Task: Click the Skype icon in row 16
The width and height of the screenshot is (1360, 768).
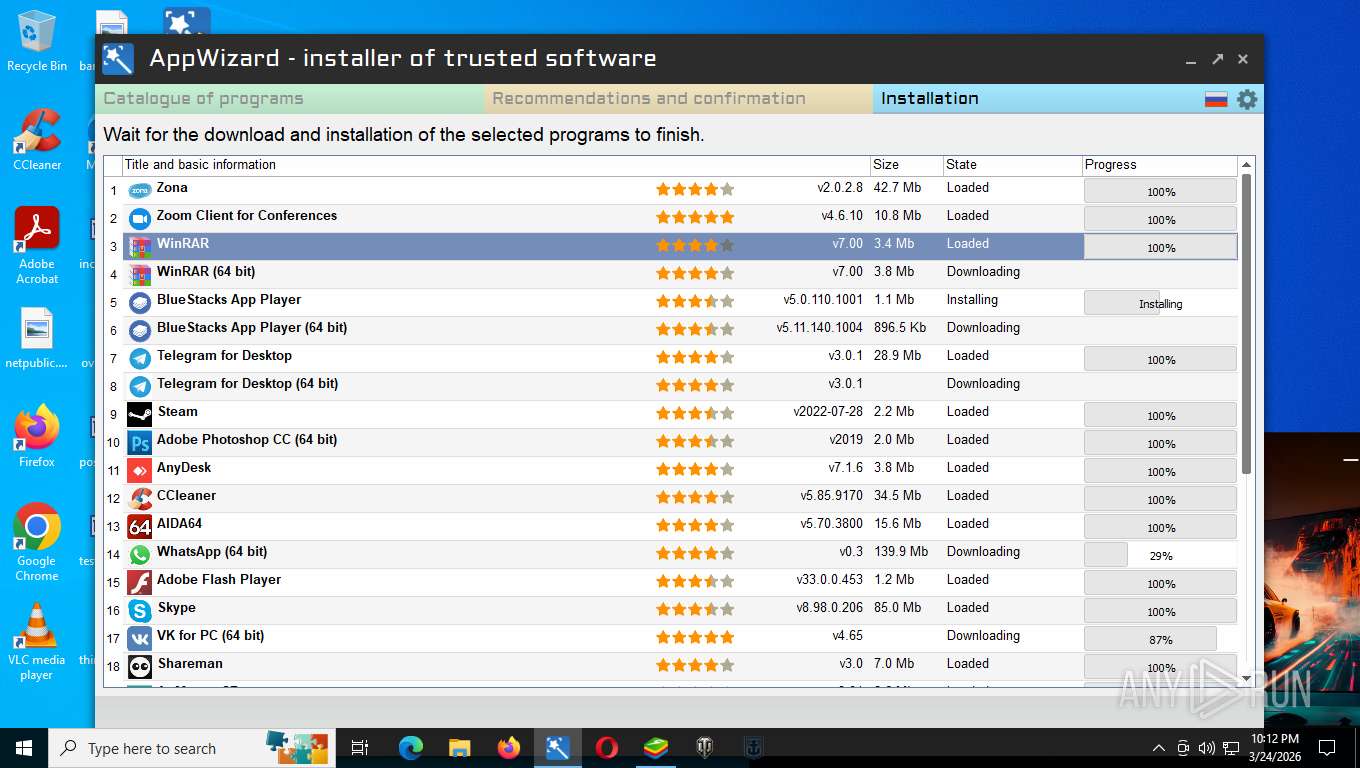Action: coord(140,610)
